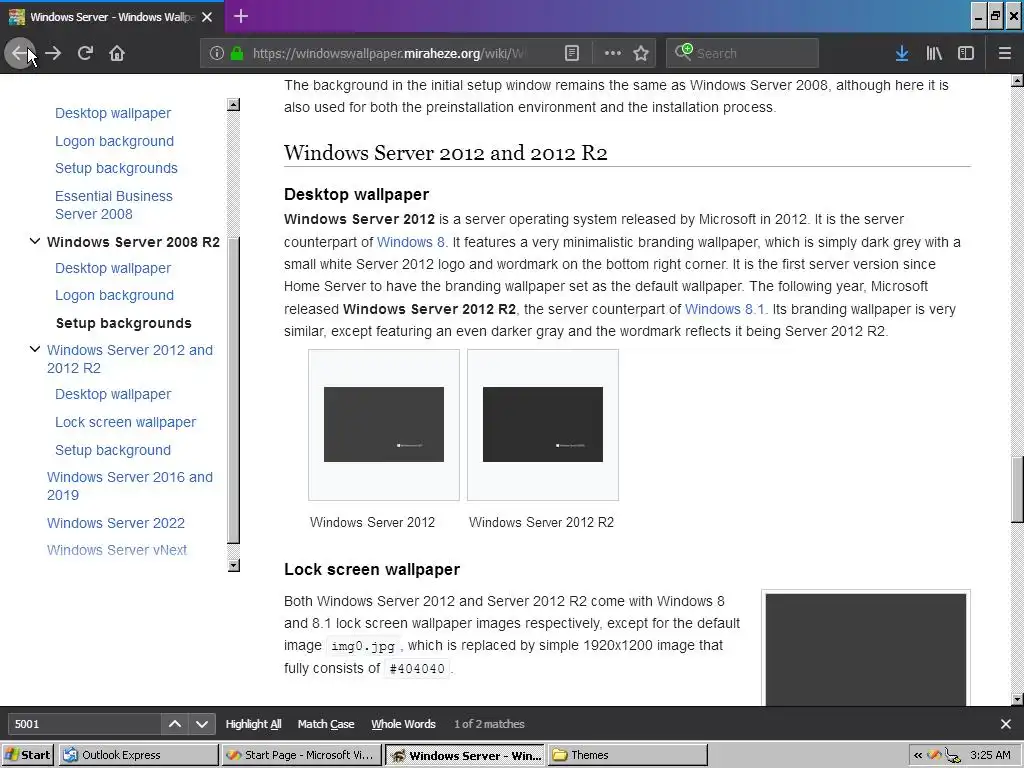The height and width of the screenshot is (768, 1024).
Task: Toggle Highlight All in find bar
Action: pyautogui.click(x=253, y=724)
